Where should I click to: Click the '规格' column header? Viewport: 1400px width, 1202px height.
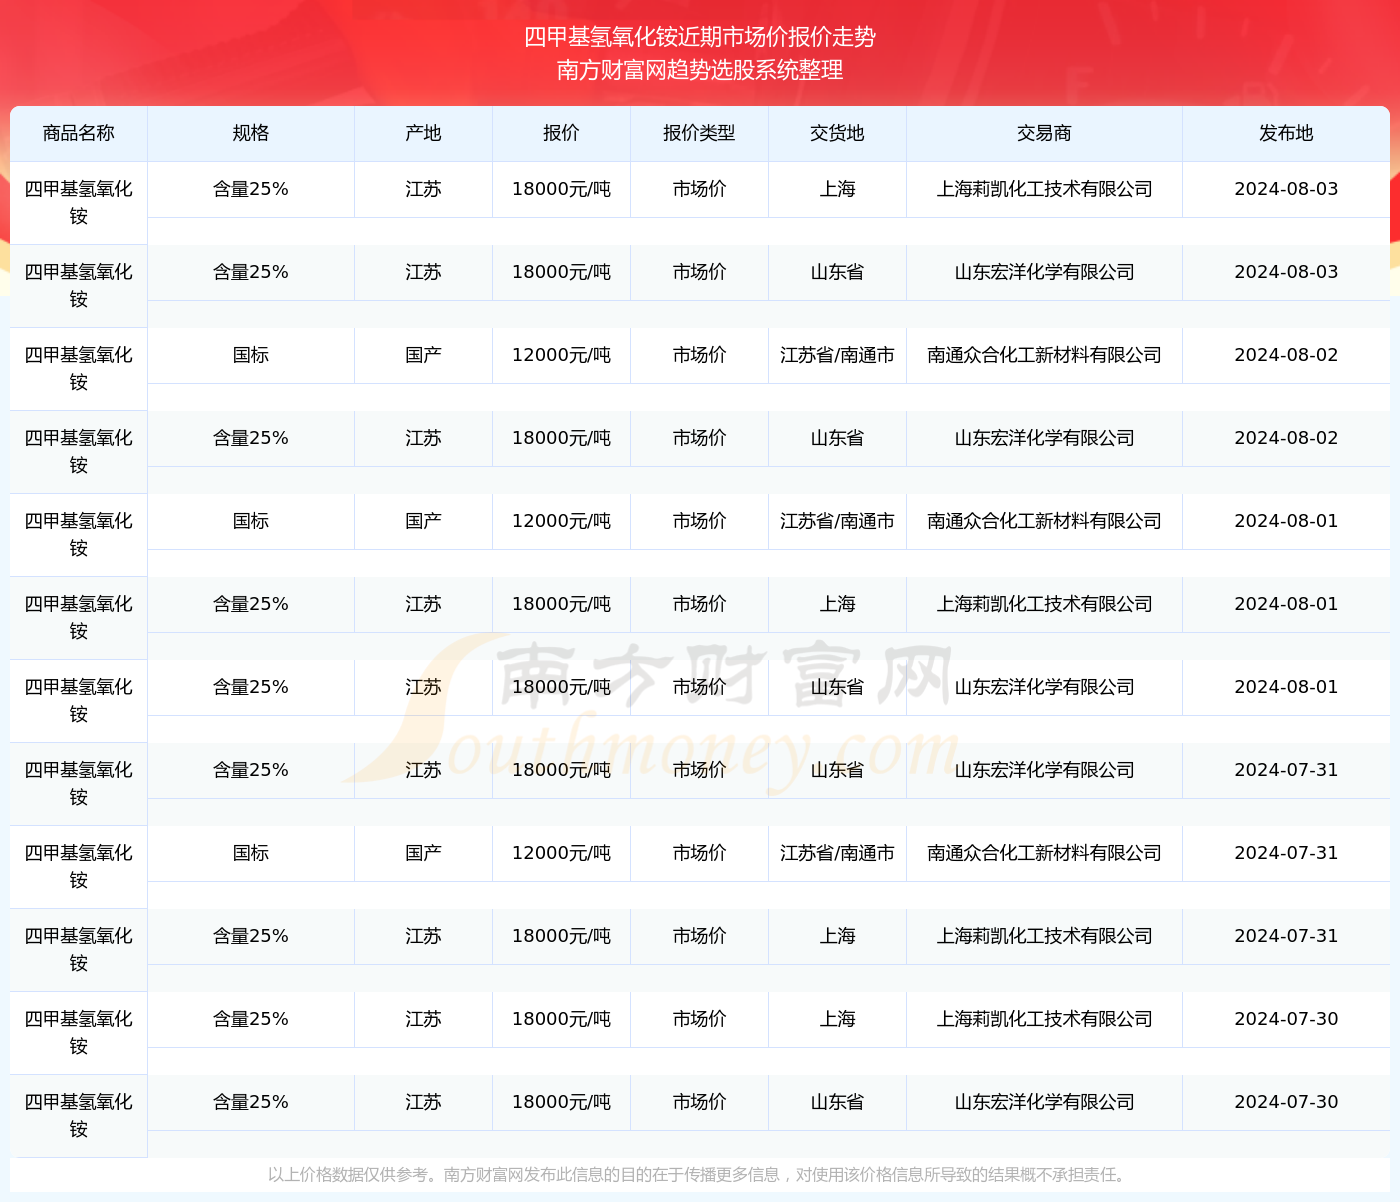click(x=251, y=133)
